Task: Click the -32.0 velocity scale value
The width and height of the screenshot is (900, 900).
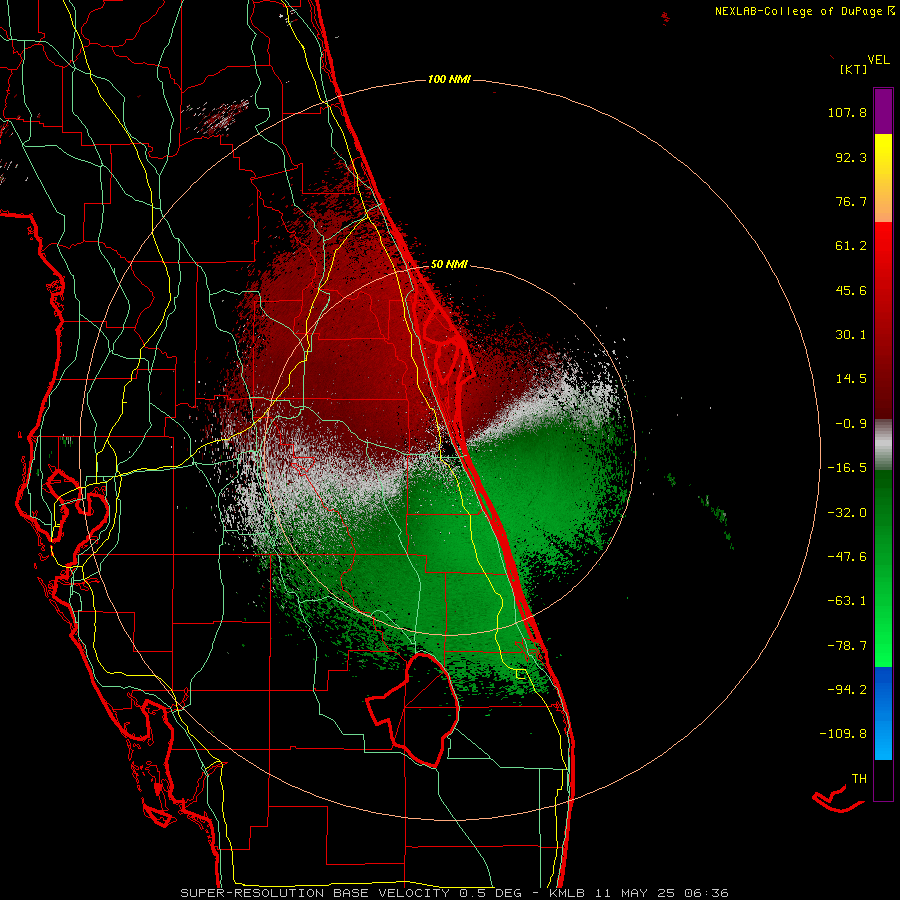Action: click(x=847, y=513)
